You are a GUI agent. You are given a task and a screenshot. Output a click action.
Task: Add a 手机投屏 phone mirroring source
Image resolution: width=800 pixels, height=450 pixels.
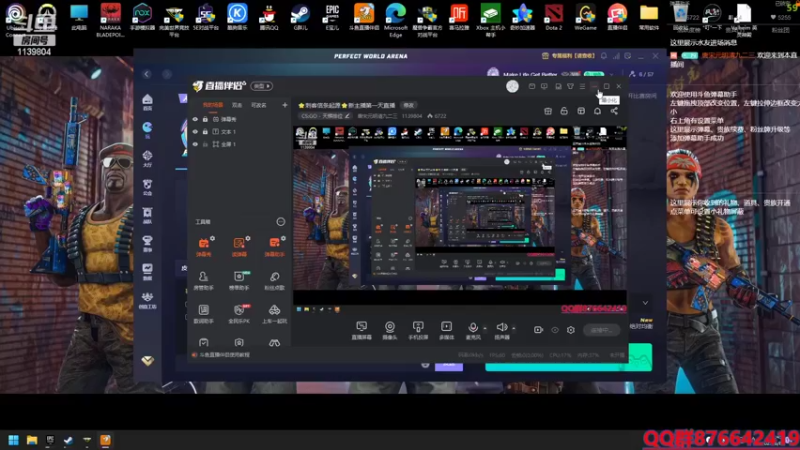pyautogui.click(x=418, y=330)
